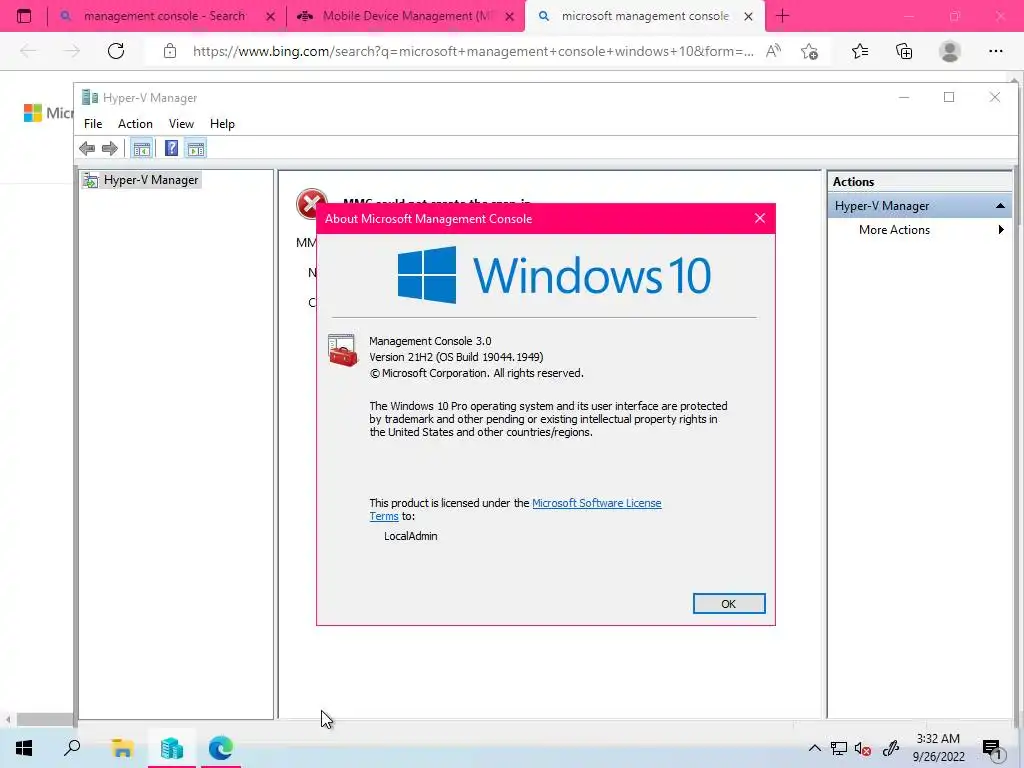Open Help via the blue question-mark toolbar icon
The image size is (1024, 768).
pos(171,149)
